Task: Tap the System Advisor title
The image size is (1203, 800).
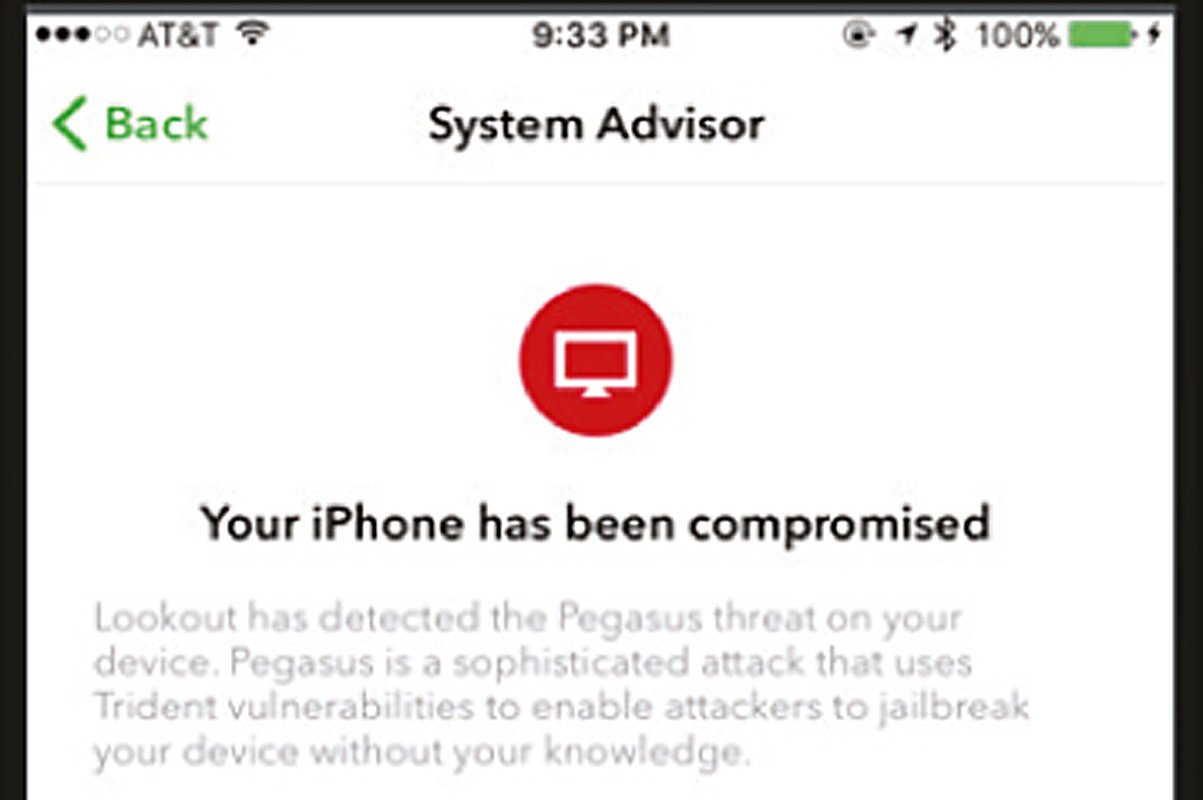Action: point(597,125)
